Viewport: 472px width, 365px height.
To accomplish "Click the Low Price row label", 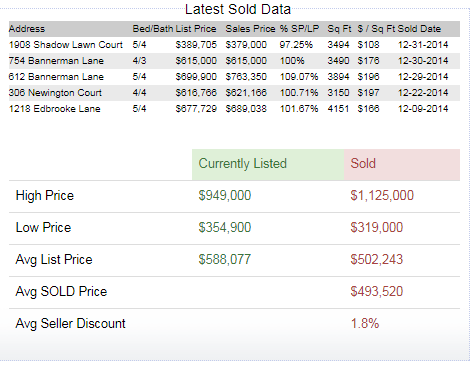I will pyautogui.click(x=43, y=227).
